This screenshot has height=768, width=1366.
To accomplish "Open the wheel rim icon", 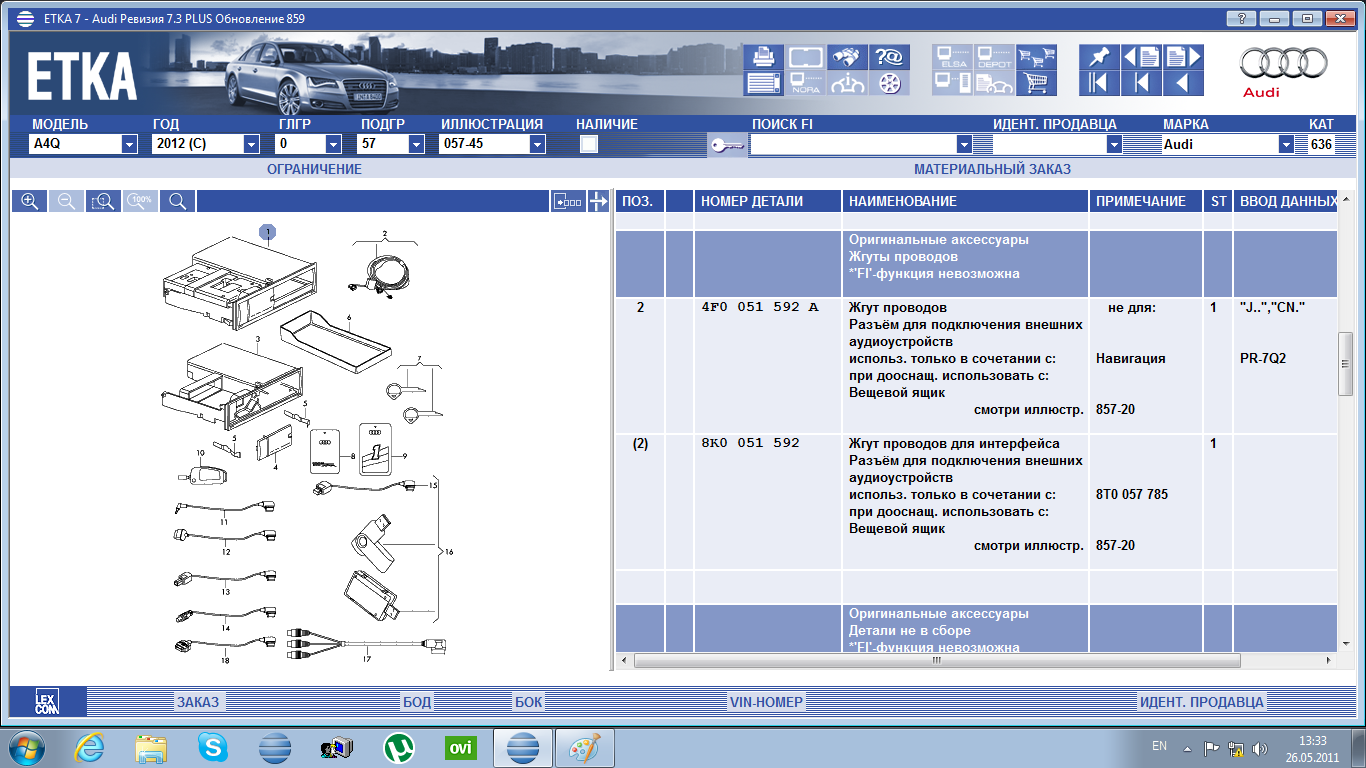I will tap(888, 83).
